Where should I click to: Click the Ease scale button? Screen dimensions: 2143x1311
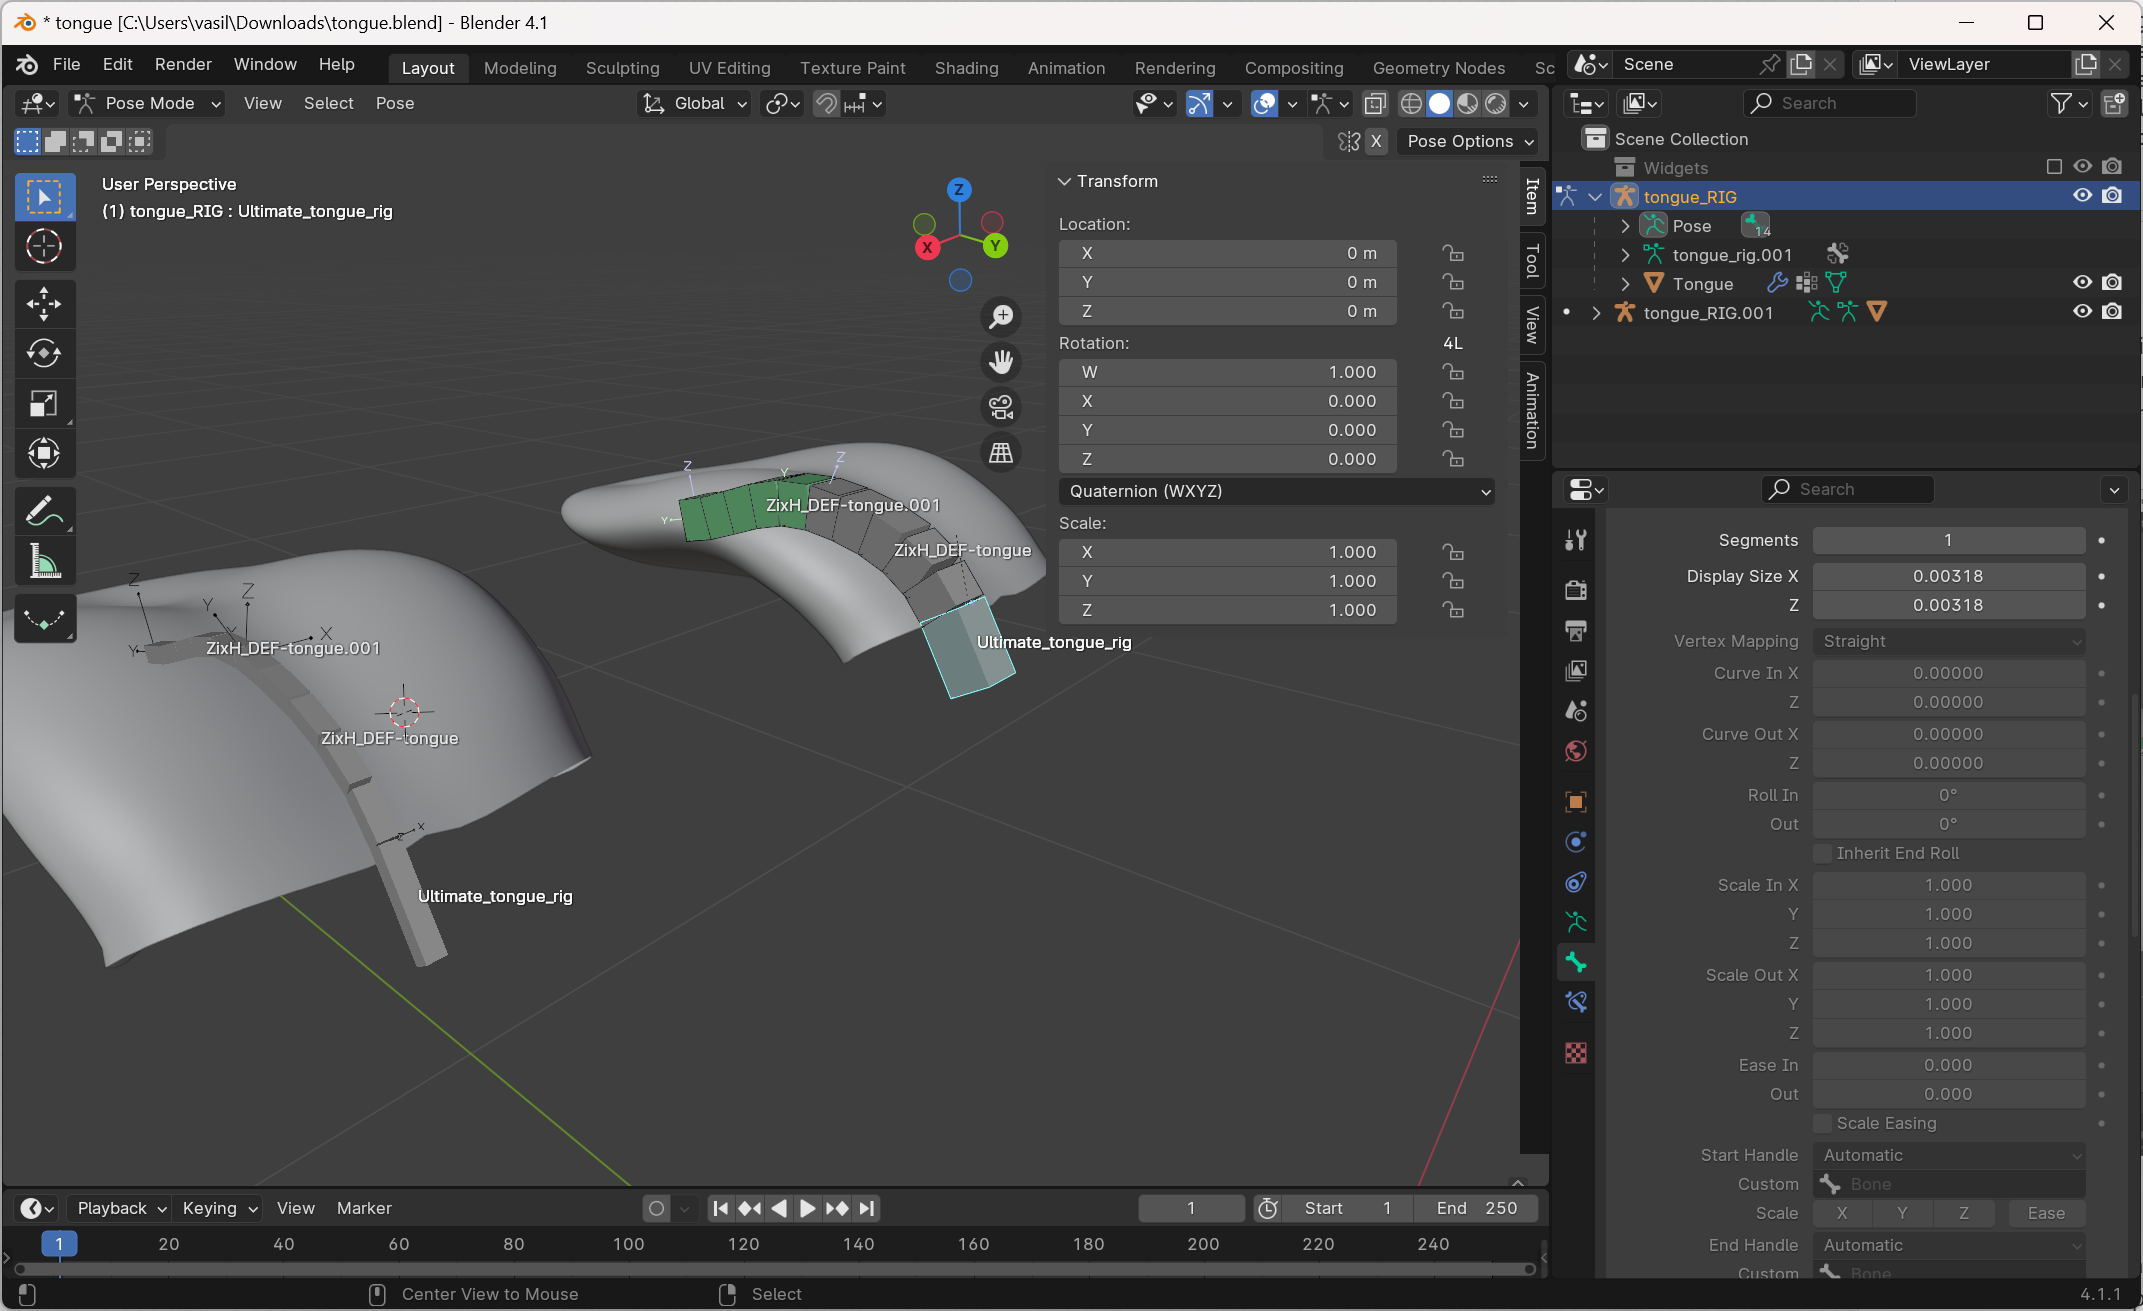click(x=2046, y=1213)
